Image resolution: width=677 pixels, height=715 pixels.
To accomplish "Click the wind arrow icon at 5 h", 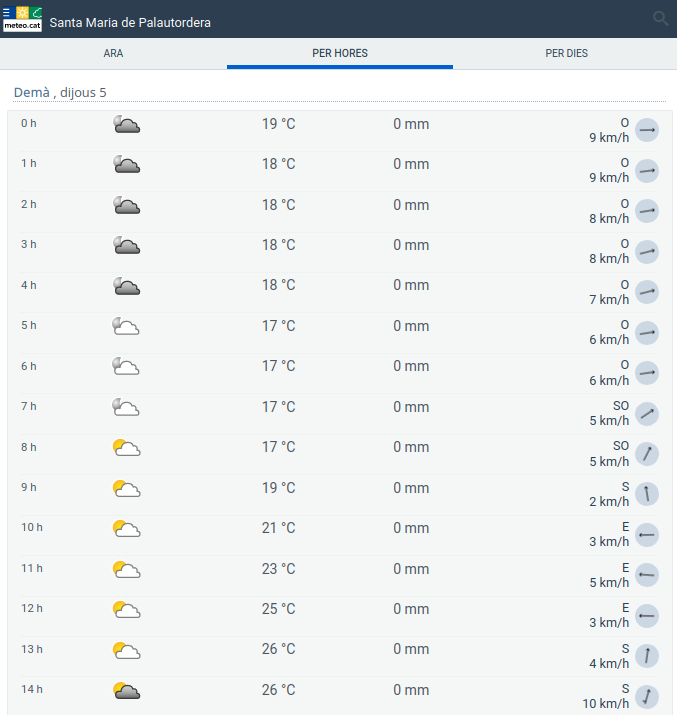I will pos(647,333).
